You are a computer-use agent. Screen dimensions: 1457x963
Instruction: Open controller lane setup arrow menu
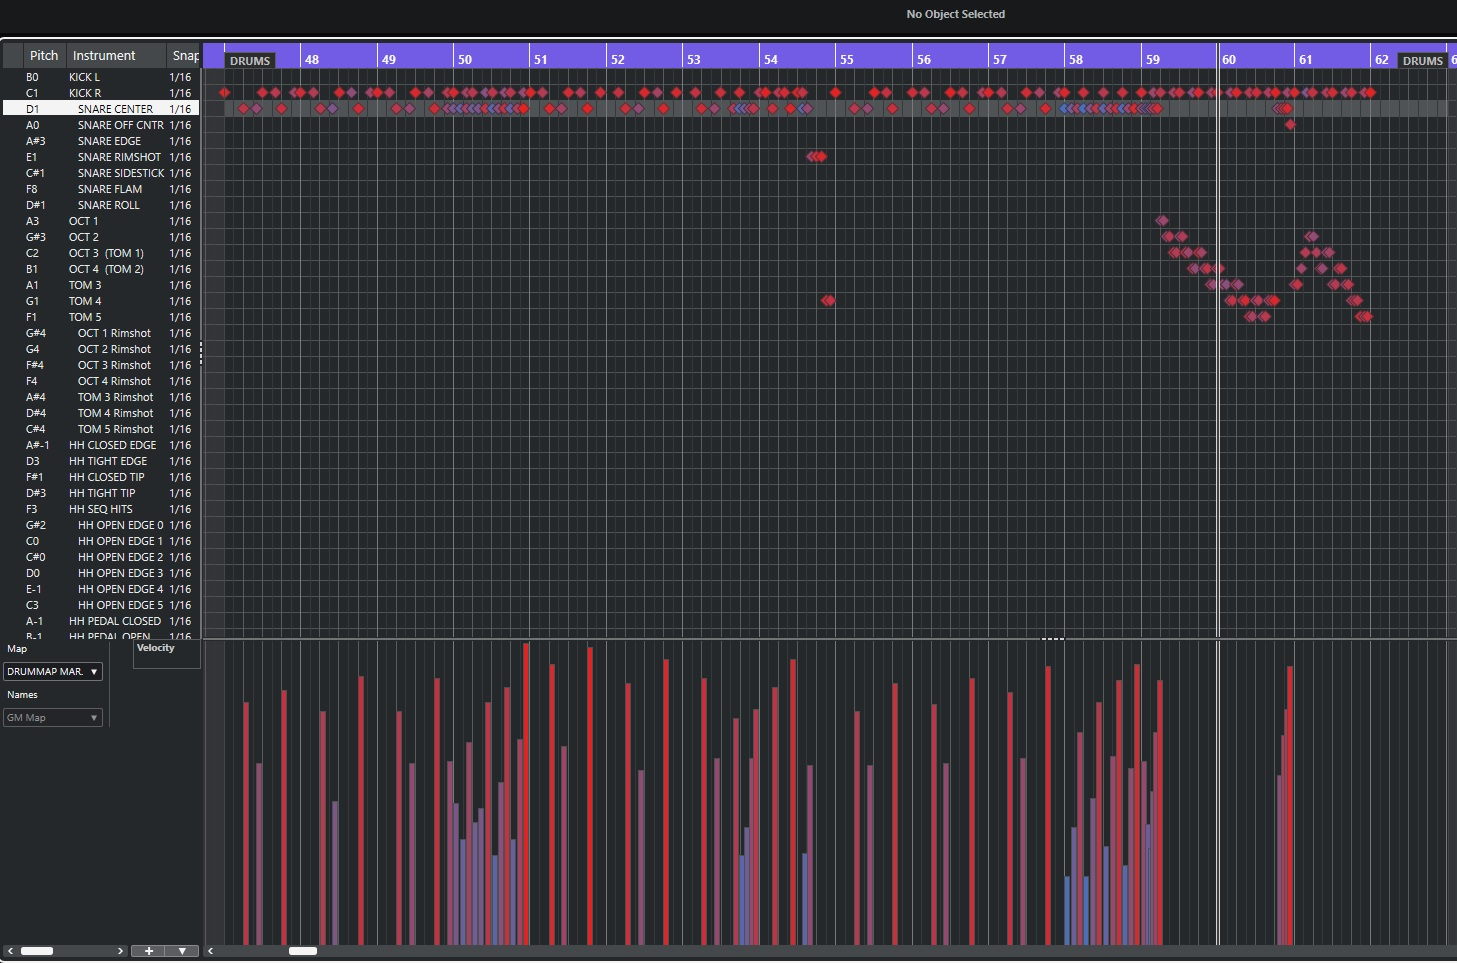coord(182,951)
